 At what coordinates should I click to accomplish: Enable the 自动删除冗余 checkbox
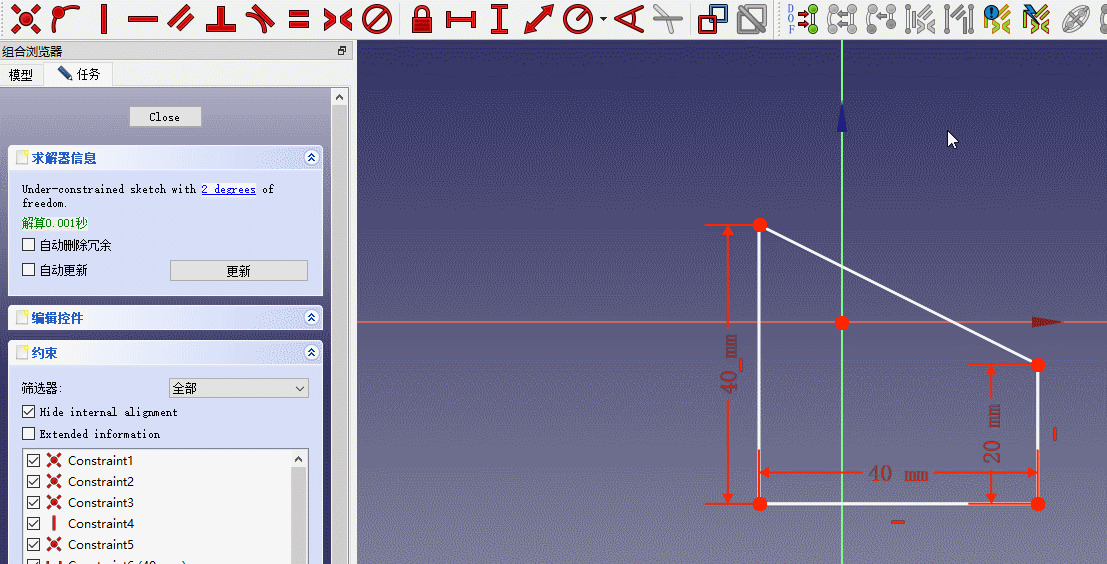click(28, 245)
